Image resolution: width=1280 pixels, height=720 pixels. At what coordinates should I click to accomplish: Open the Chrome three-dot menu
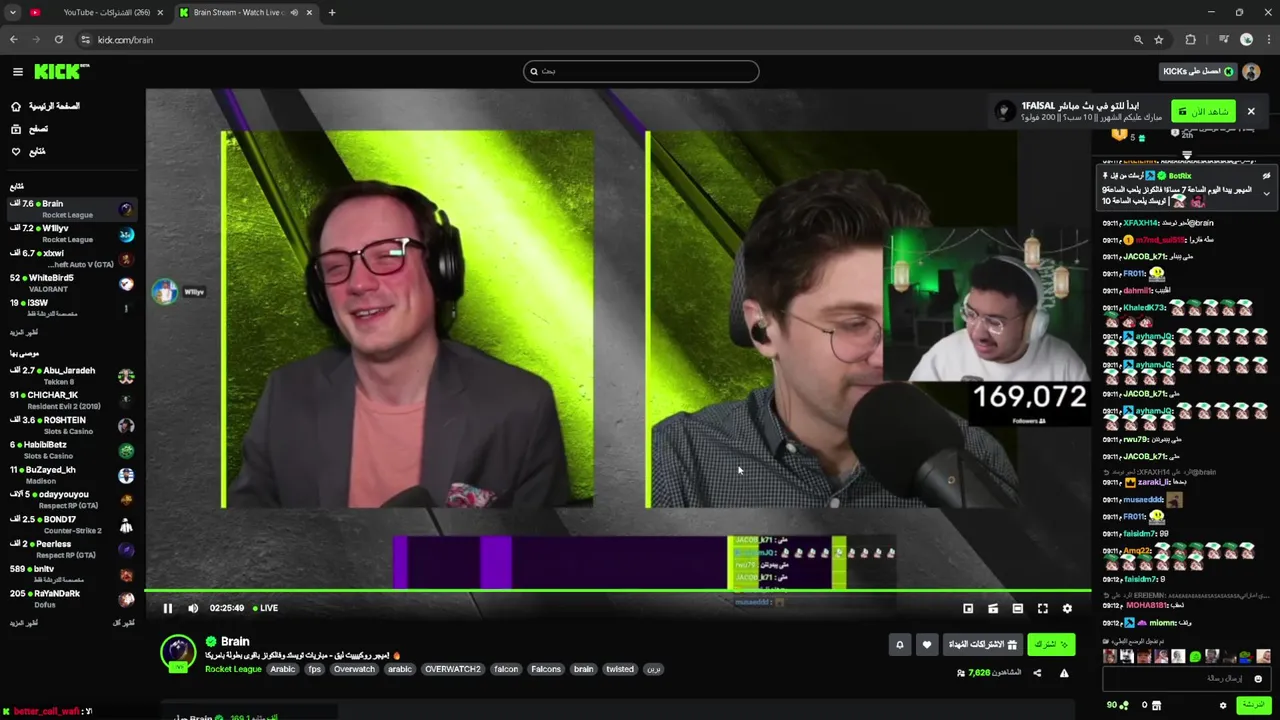coord(1267,40)
